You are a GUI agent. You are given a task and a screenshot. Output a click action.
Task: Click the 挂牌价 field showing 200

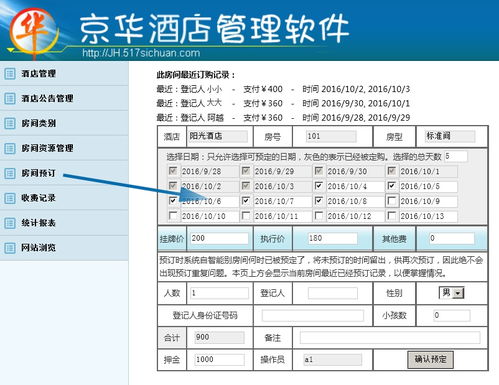[219, 238]
